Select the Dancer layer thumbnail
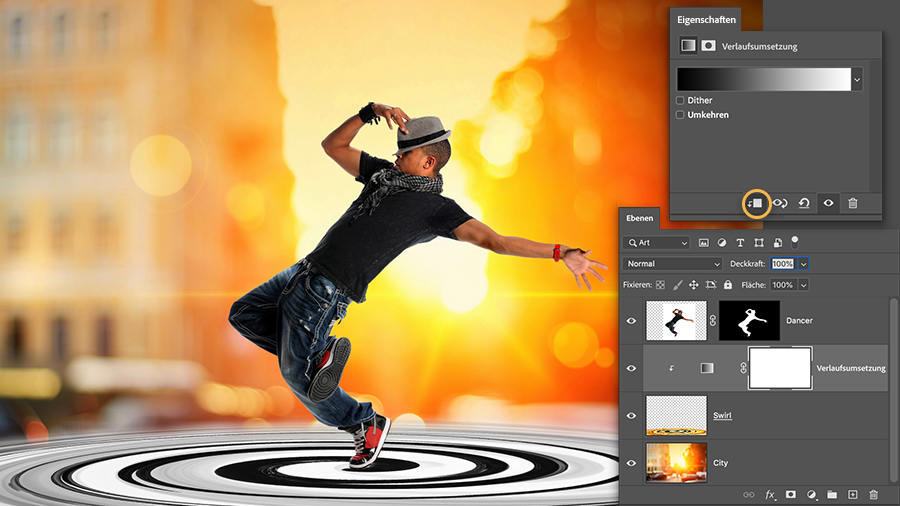Image resolution: width=900 pixels, height=506 pixels. (676, 321)
